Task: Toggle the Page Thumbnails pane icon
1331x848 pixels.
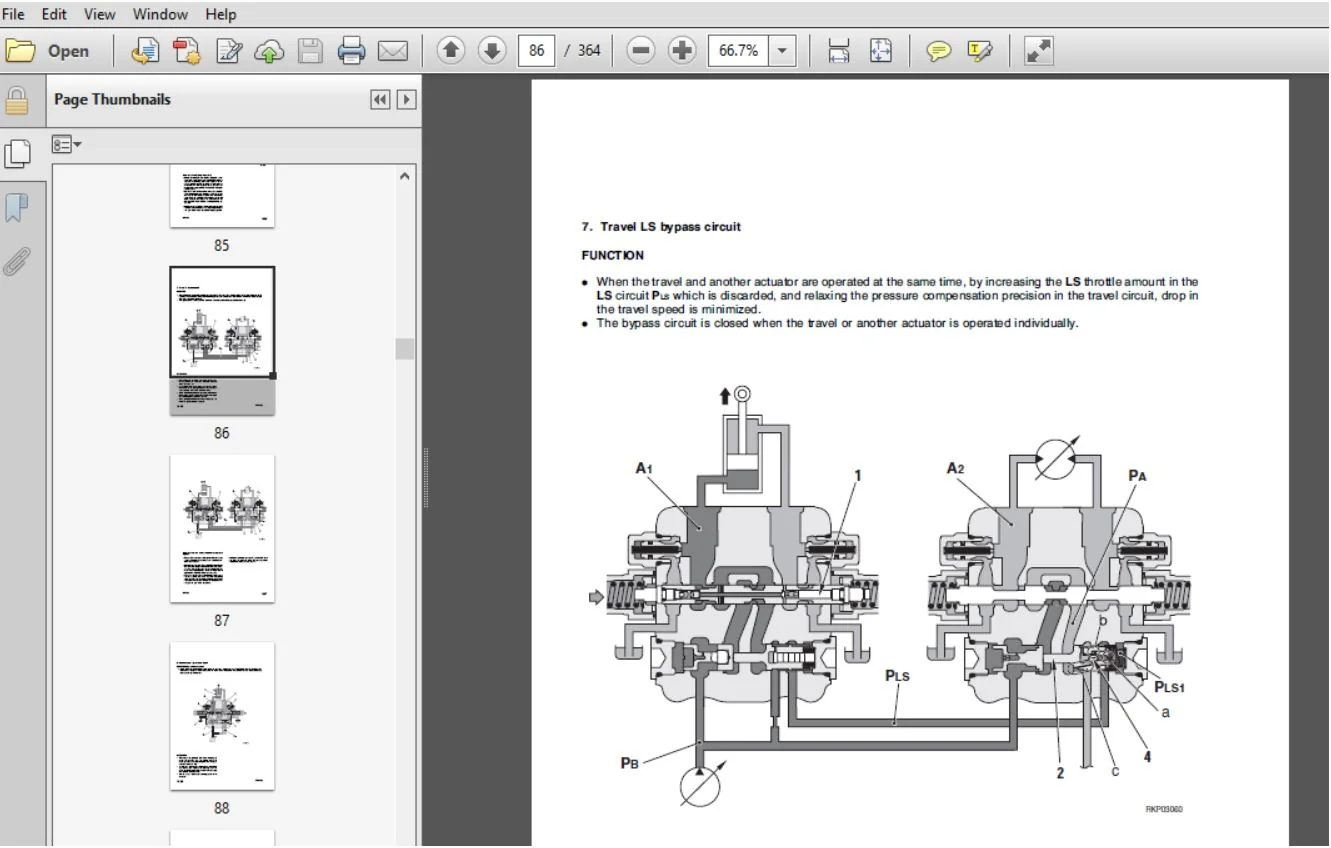Action: pyautogui.click(x=17, y=154)
